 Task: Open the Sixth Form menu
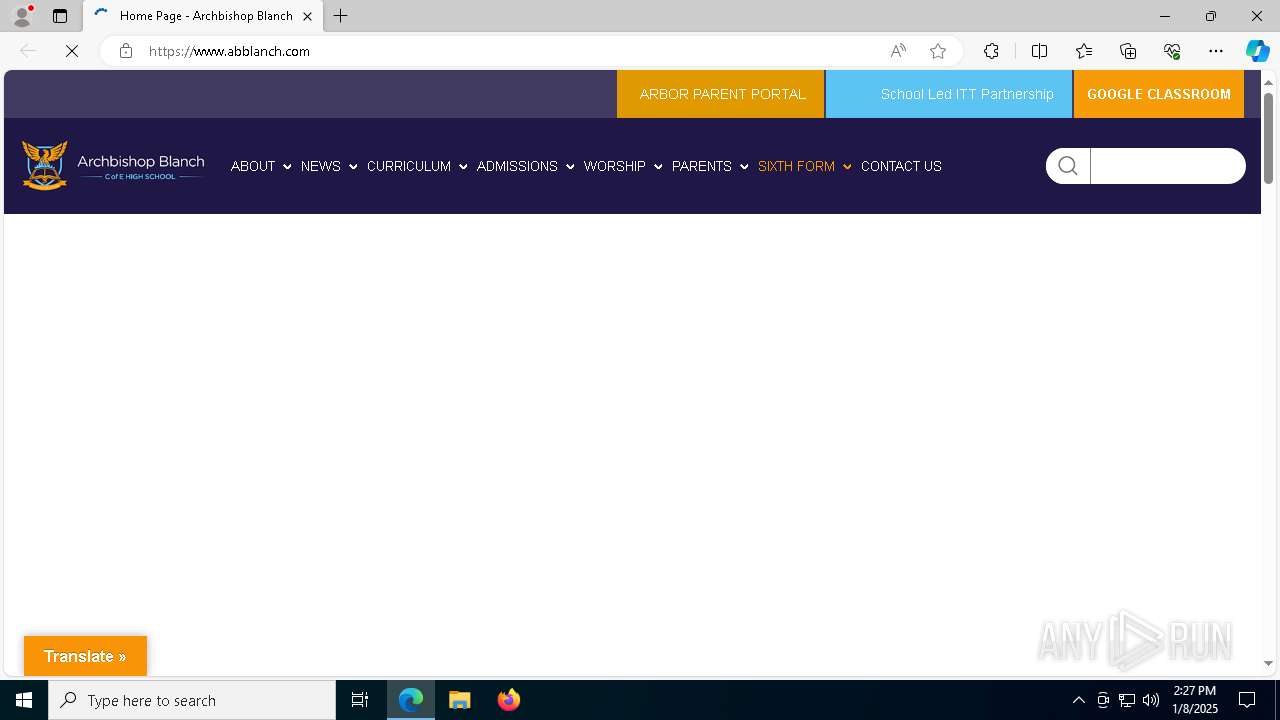(796, 166)
